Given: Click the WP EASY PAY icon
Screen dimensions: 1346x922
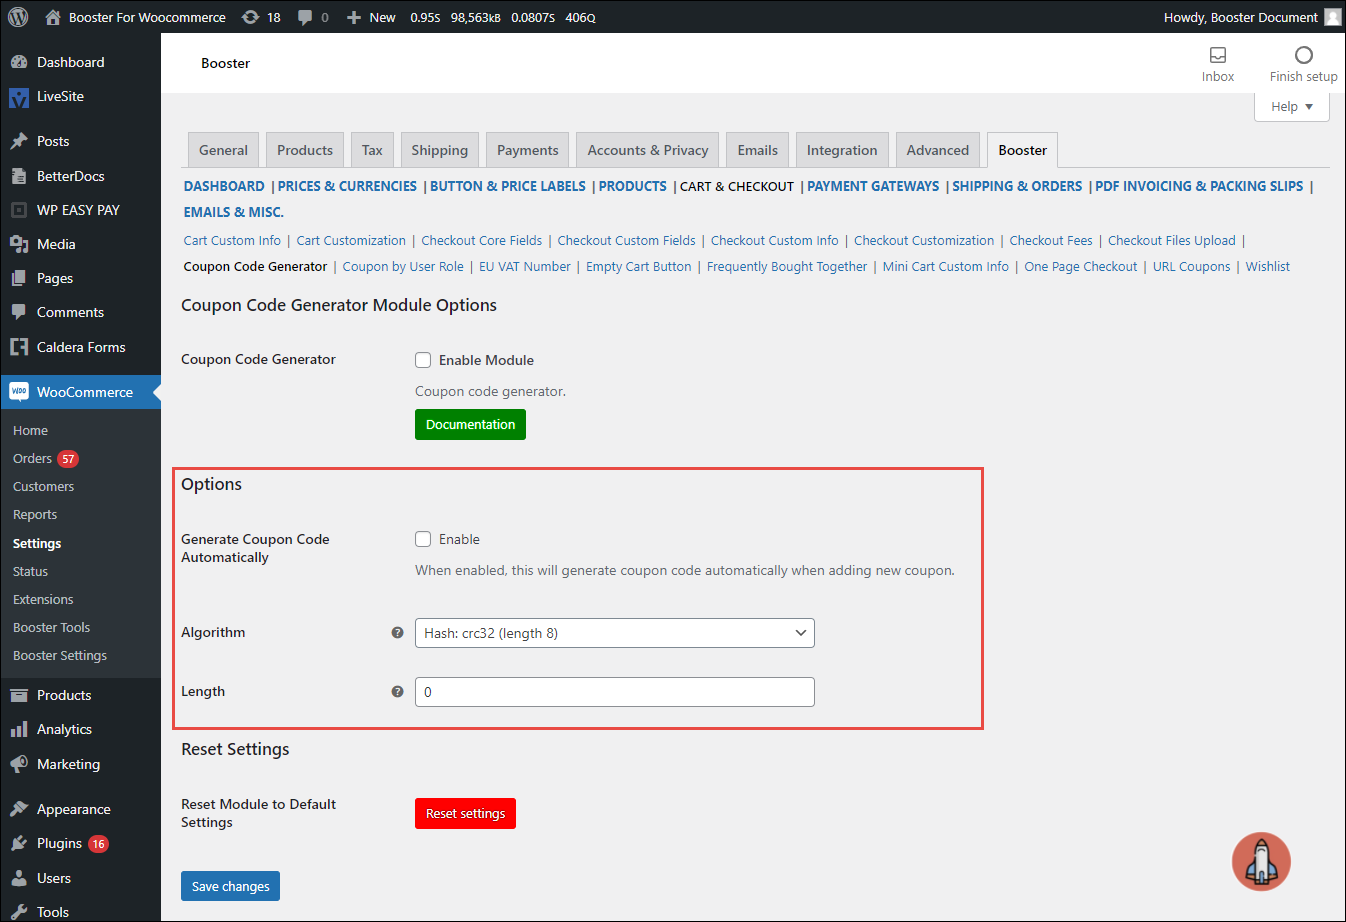Looking at the screenshot, I should pos(19,210).
